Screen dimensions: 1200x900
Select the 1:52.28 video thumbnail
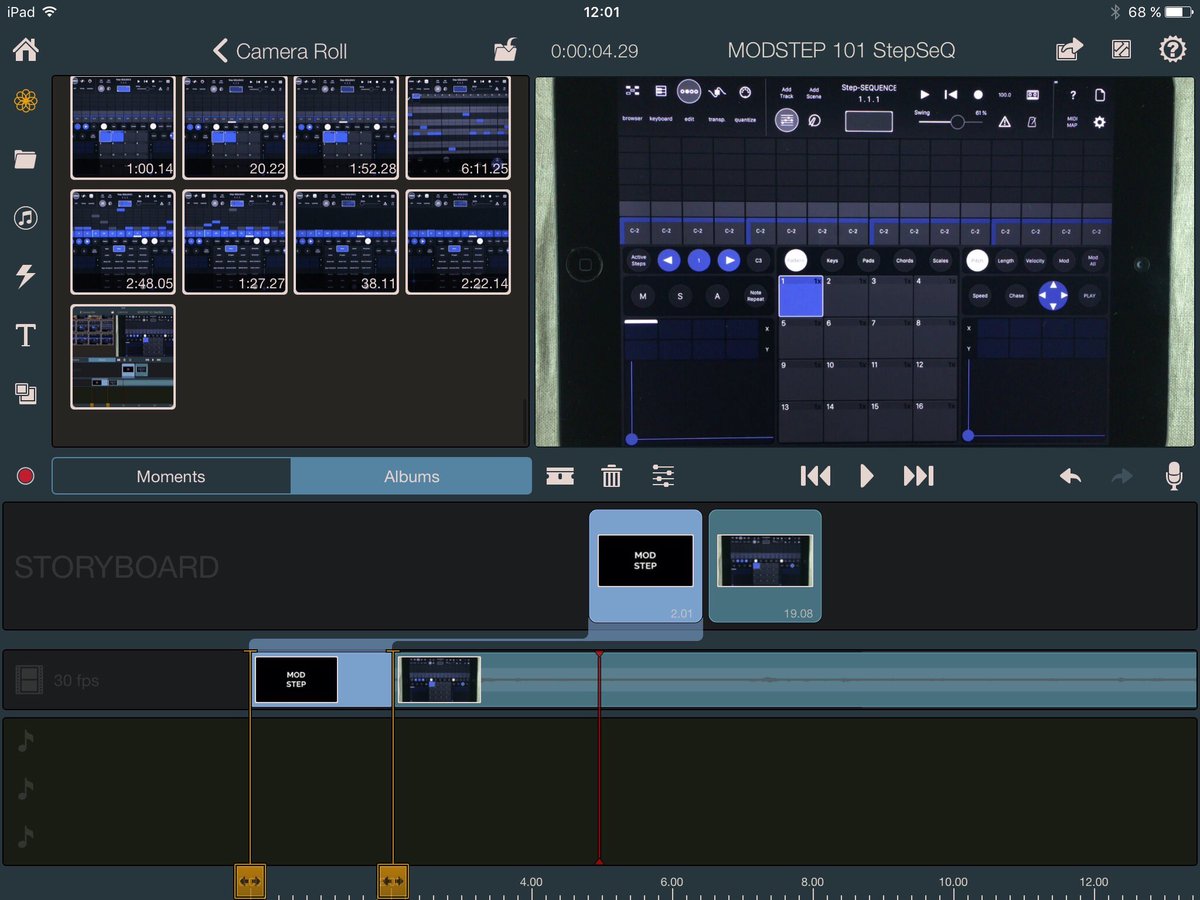347,128
